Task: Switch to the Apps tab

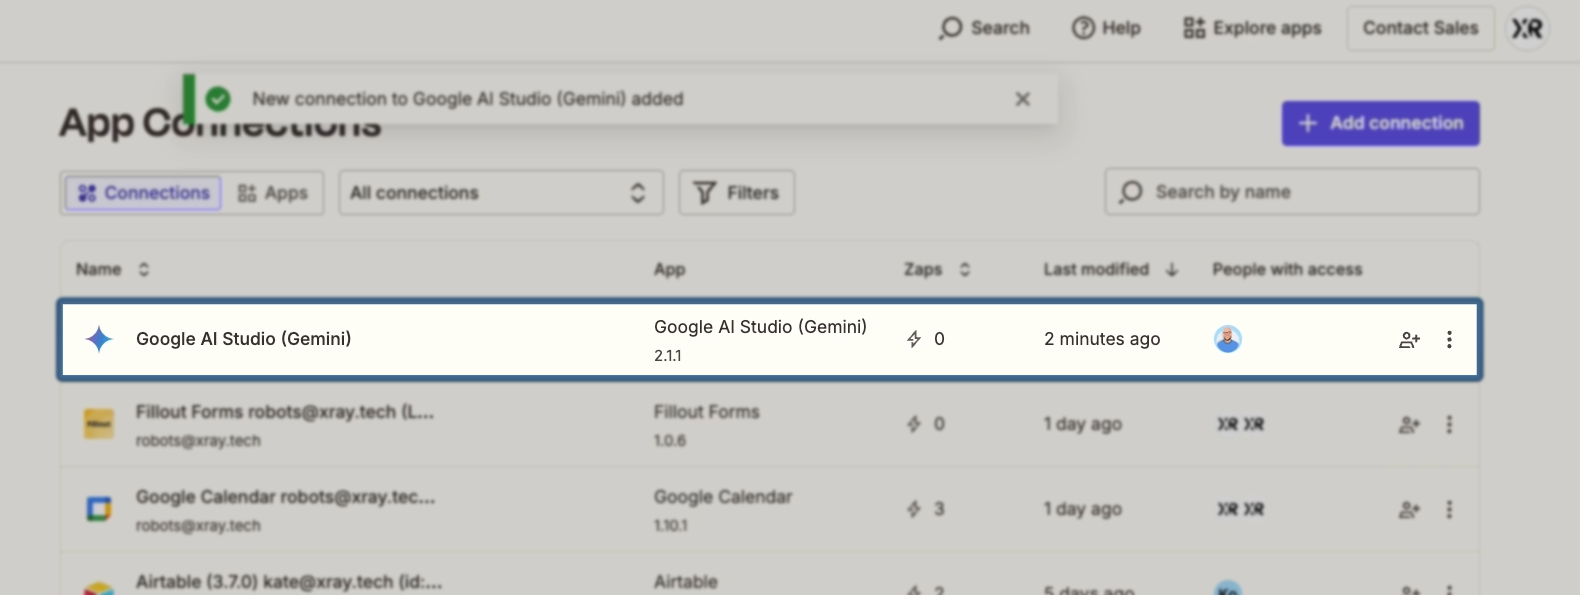Action: pos(273,193)
